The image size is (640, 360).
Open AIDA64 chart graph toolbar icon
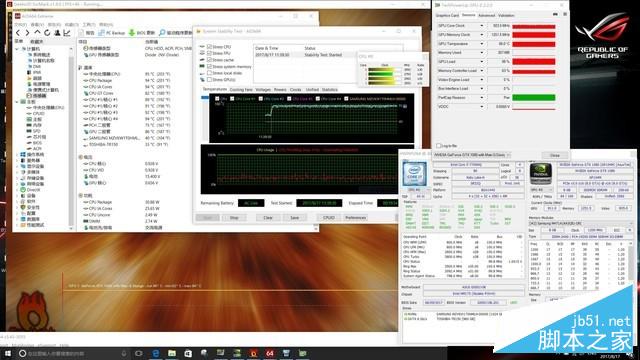[x=67, y=33]
